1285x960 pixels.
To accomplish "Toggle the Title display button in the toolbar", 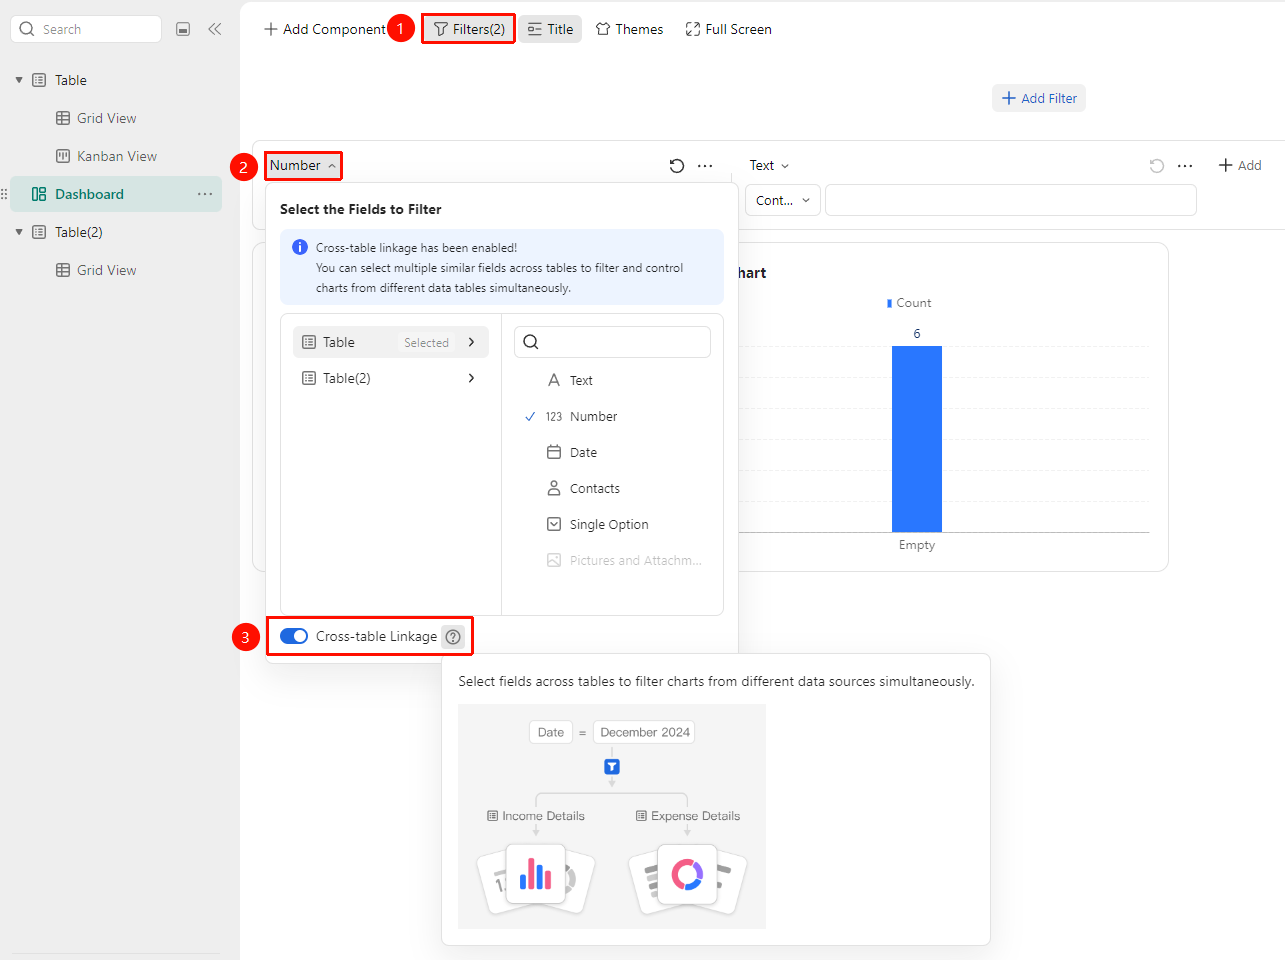I will tap(550, 29).
